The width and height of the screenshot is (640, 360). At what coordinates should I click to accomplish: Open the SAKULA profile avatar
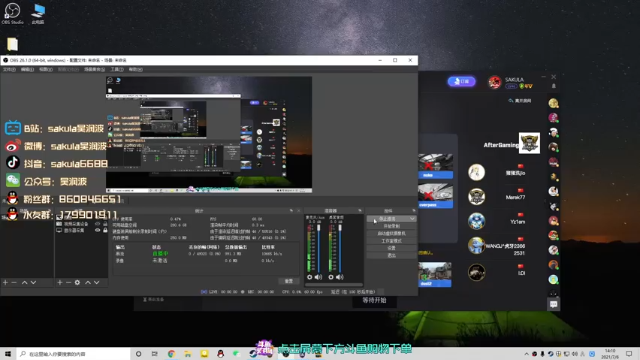[x=495, y=82]
